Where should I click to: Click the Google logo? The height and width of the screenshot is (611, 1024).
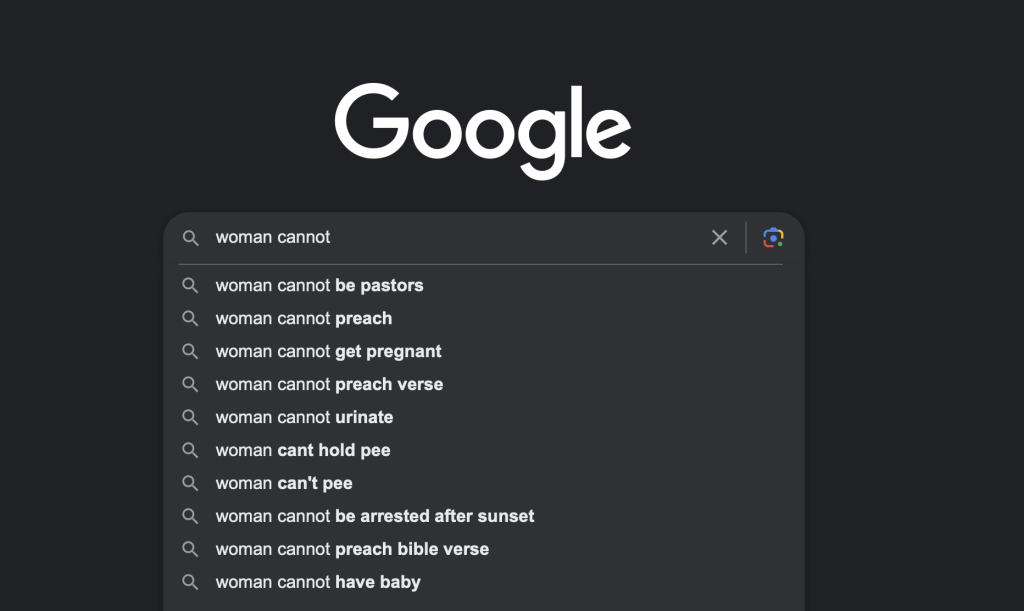(x=483, y=131)
